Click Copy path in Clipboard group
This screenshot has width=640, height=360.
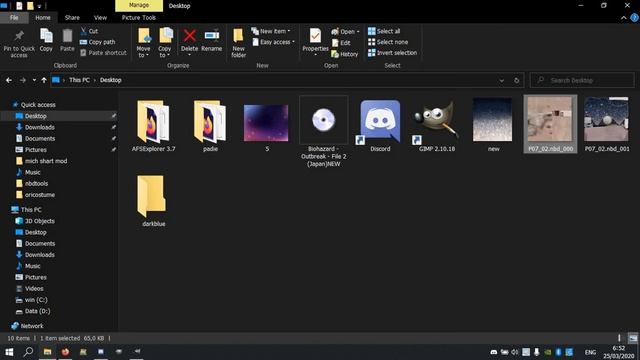click(97, 42)
